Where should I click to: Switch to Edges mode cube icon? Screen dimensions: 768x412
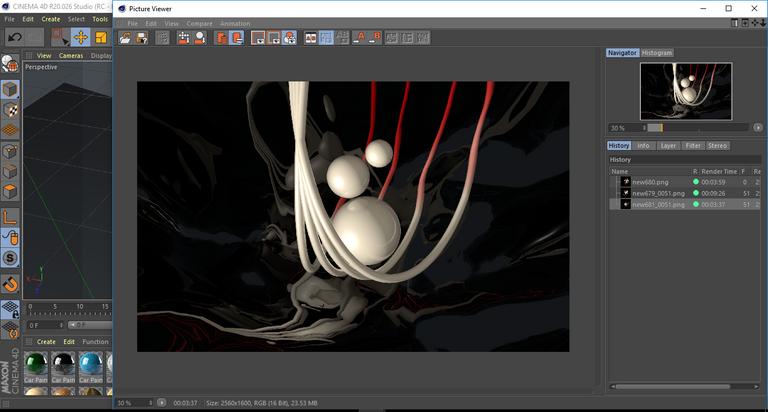click(10, 171)
